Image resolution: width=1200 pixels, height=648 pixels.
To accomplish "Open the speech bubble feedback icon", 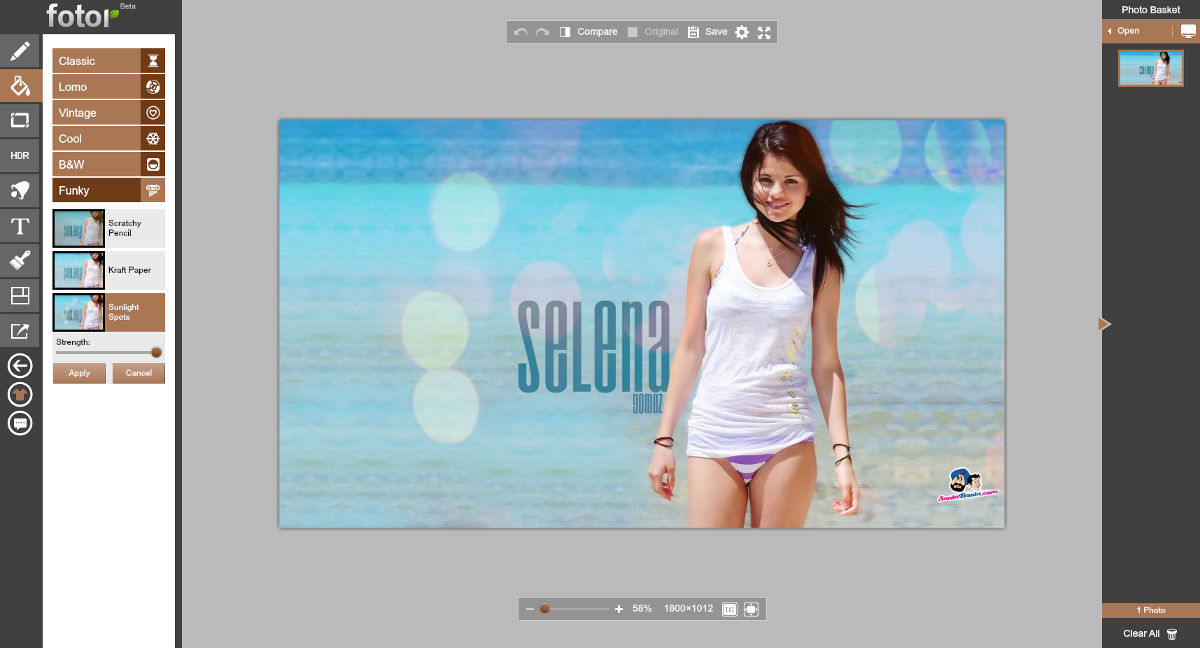I will point(20,424).
